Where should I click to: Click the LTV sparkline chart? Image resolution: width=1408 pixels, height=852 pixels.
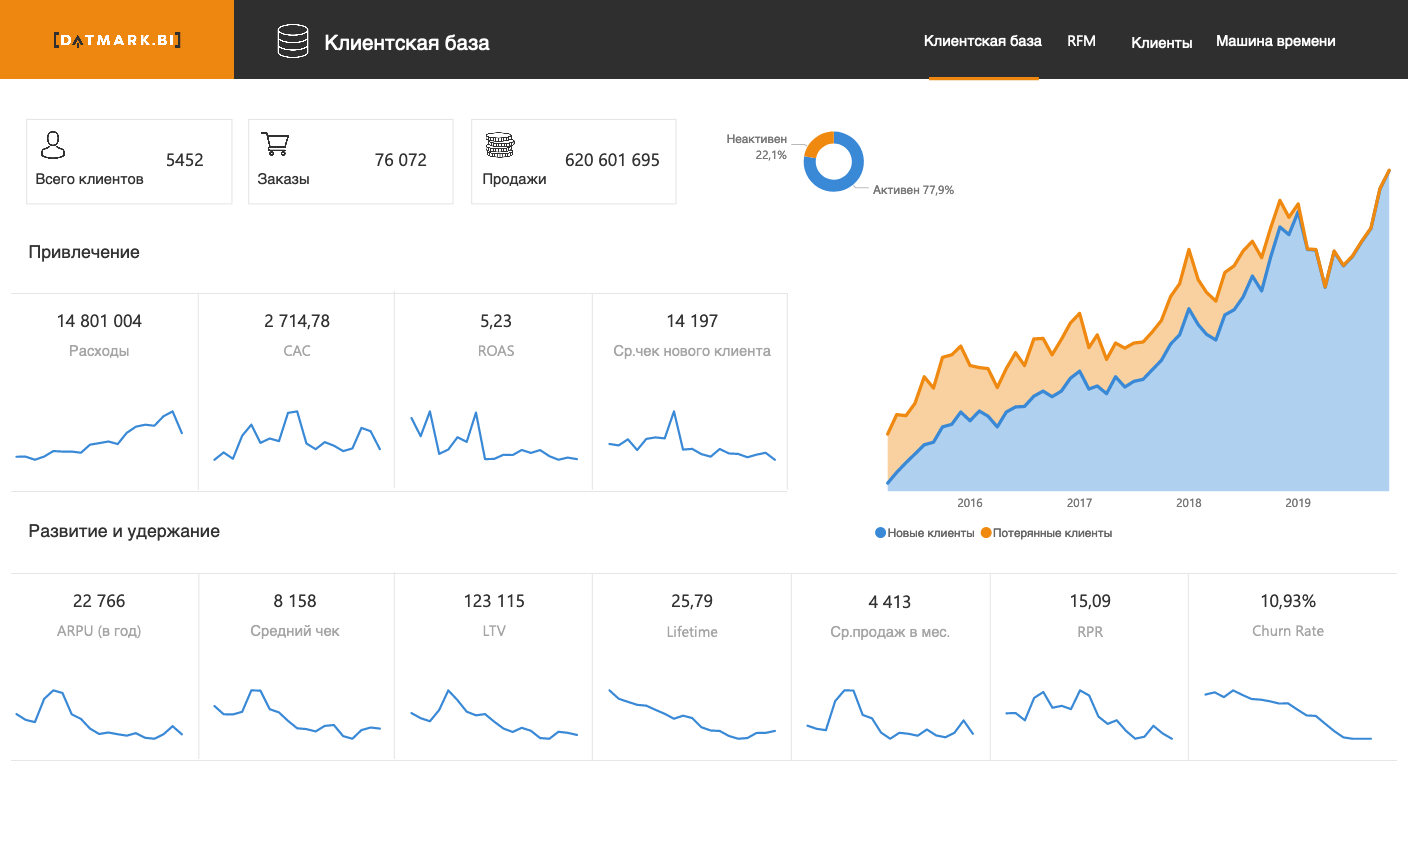[x=494, y=714]
